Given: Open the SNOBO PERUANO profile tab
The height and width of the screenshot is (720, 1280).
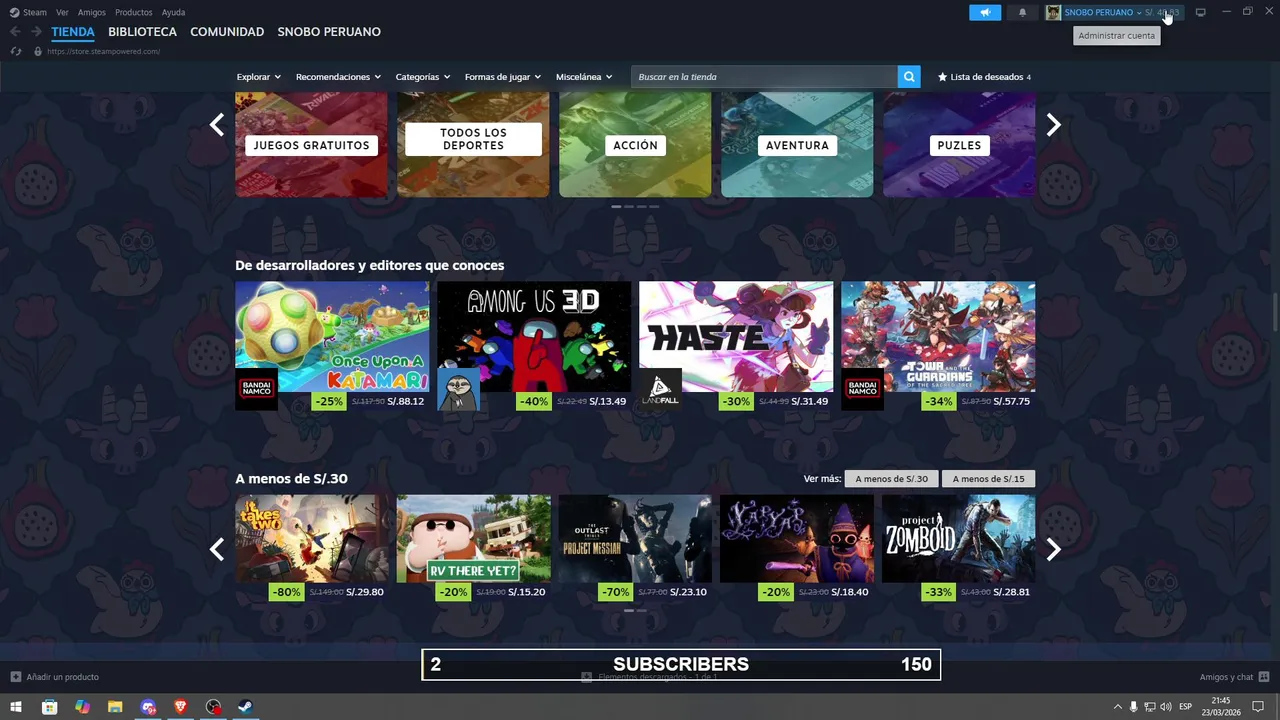Looking at the screenshot, I should coord(329,32).
